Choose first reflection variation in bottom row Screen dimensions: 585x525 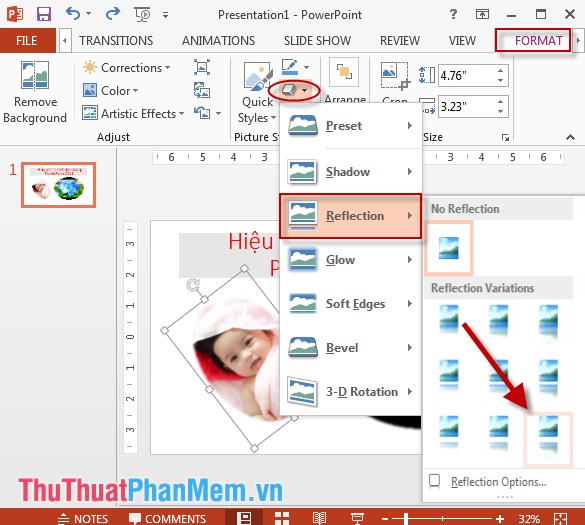pos(449,432)
